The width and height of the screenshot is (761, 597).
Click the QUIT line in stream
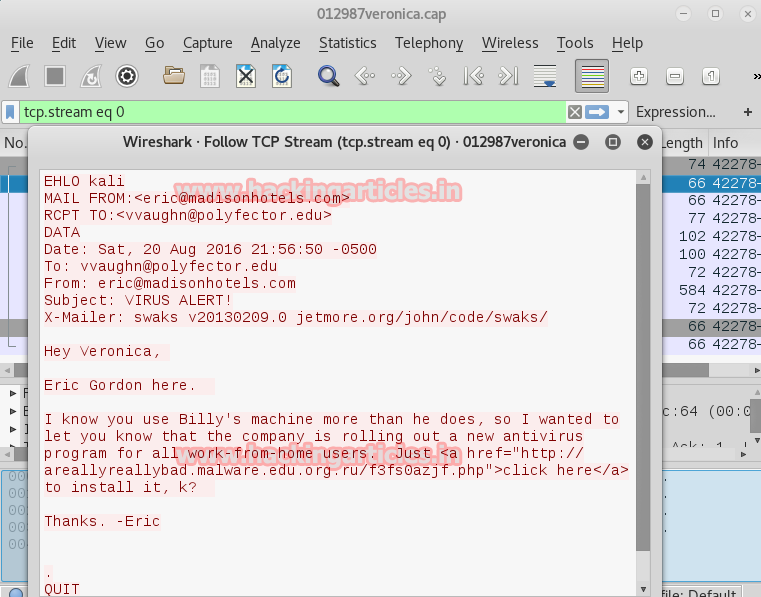62,589
